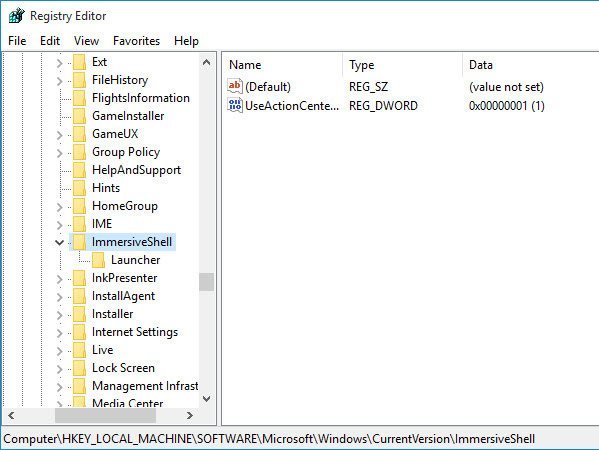Click the tree pane scroll right arrow
Screen dimensions: 599x450
coord(189,416)
